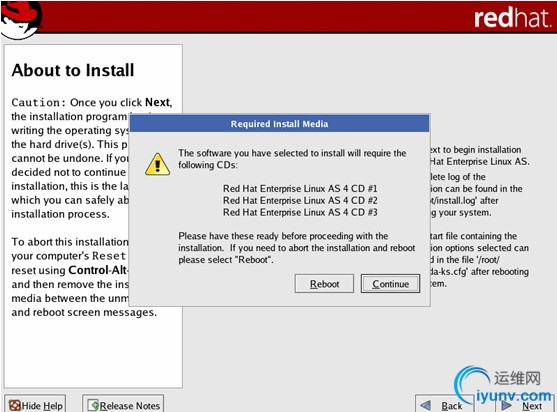The height and width of the screenshot is (412, 557).
Task: Click 'Please have these ready' paragraph
Action: click(x=297, y=248)
